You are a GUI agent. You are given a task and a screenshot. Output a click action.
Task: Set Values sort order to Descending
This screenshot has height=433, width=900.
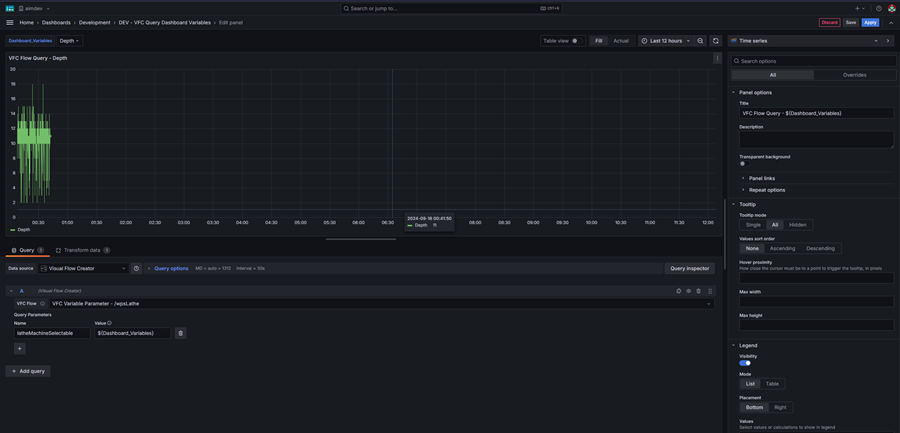click(x=821, y=248)
